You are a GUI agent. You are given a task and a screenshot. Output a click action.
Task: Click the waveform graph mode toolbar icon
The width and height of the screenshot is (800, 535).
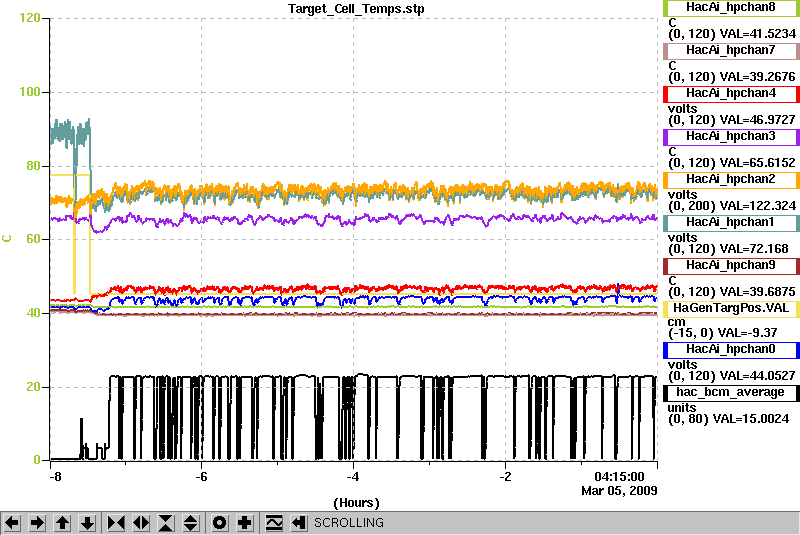(273, 523)
